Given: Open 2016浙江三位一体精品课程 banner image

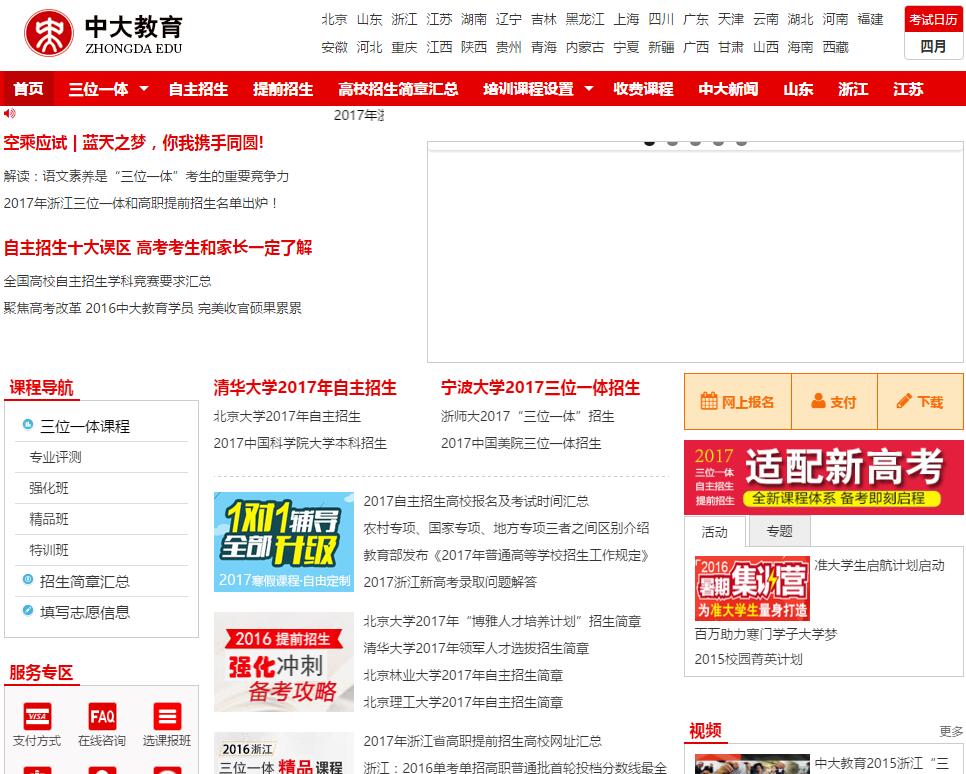Looking at the screenshot, I should click(283, 753).
